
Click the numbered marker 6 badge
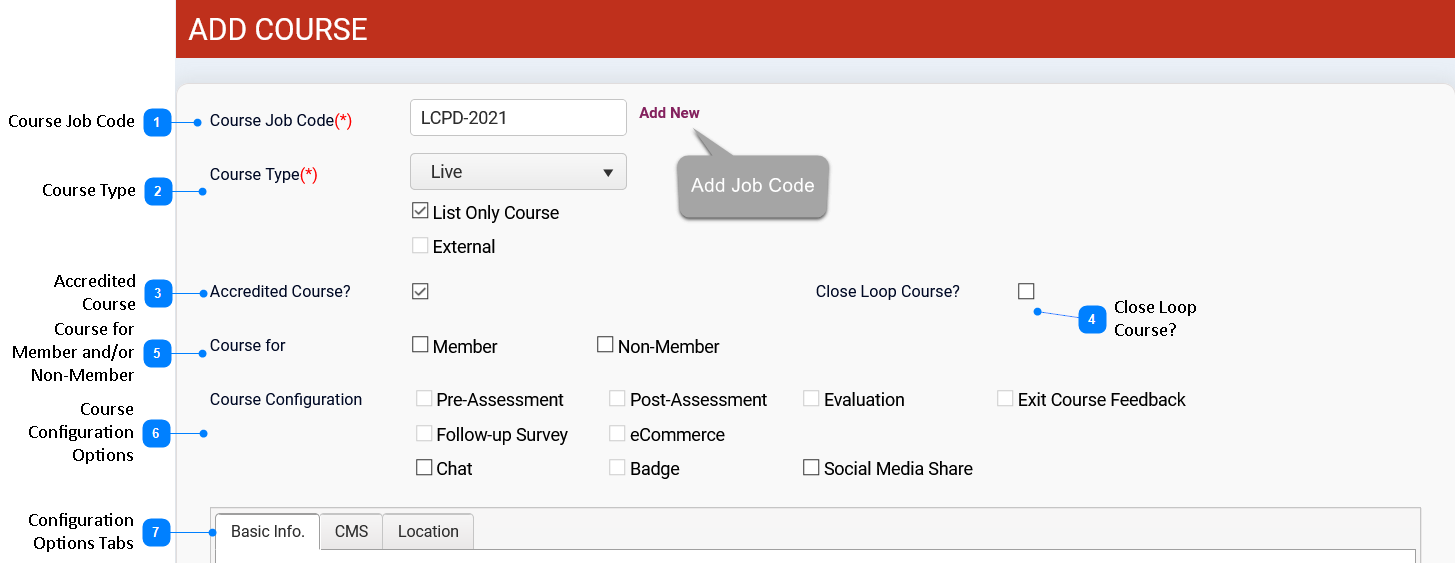157,434
